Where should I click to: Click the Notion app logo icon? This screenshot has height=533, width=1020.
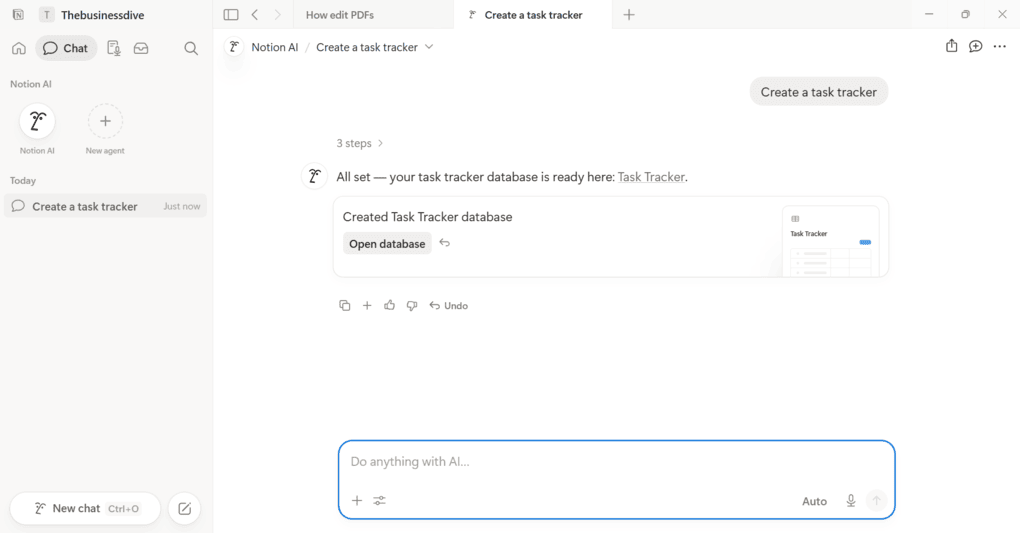pos(18,14)
